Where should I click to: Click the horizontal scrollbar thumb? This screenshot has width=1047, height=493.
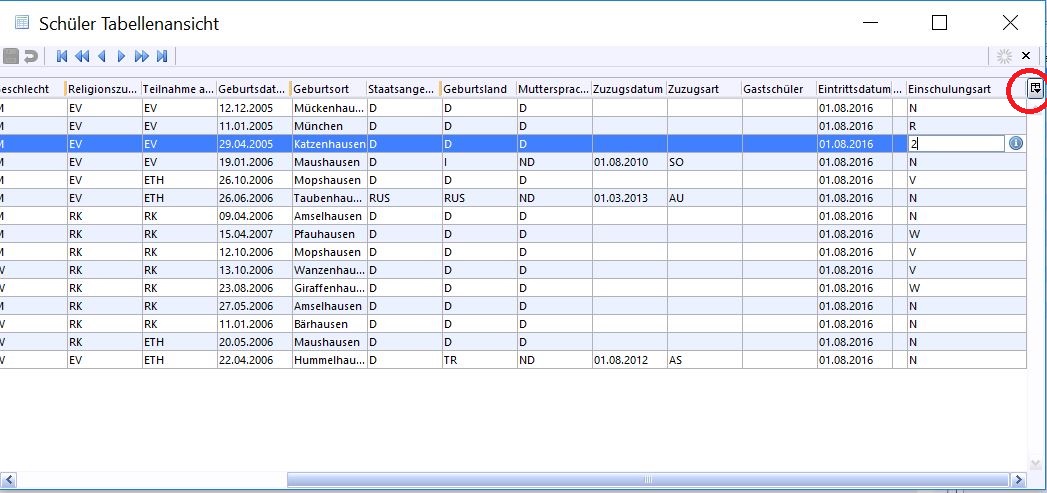point(648,480)
